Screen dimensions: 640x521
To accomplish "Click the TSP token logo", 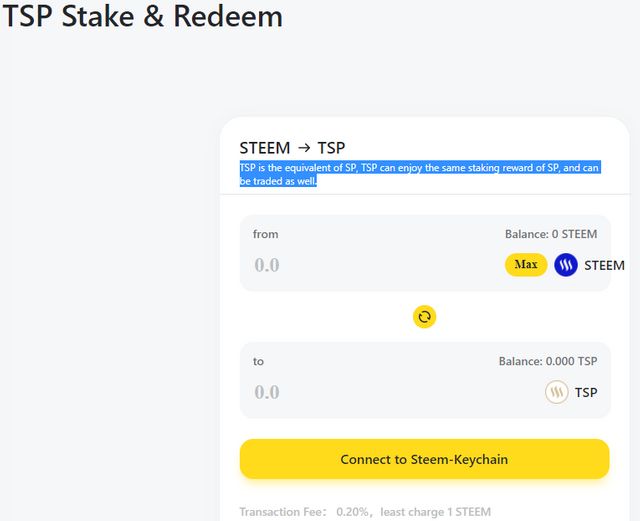I will pyautogui.click(x=557, y=392).
